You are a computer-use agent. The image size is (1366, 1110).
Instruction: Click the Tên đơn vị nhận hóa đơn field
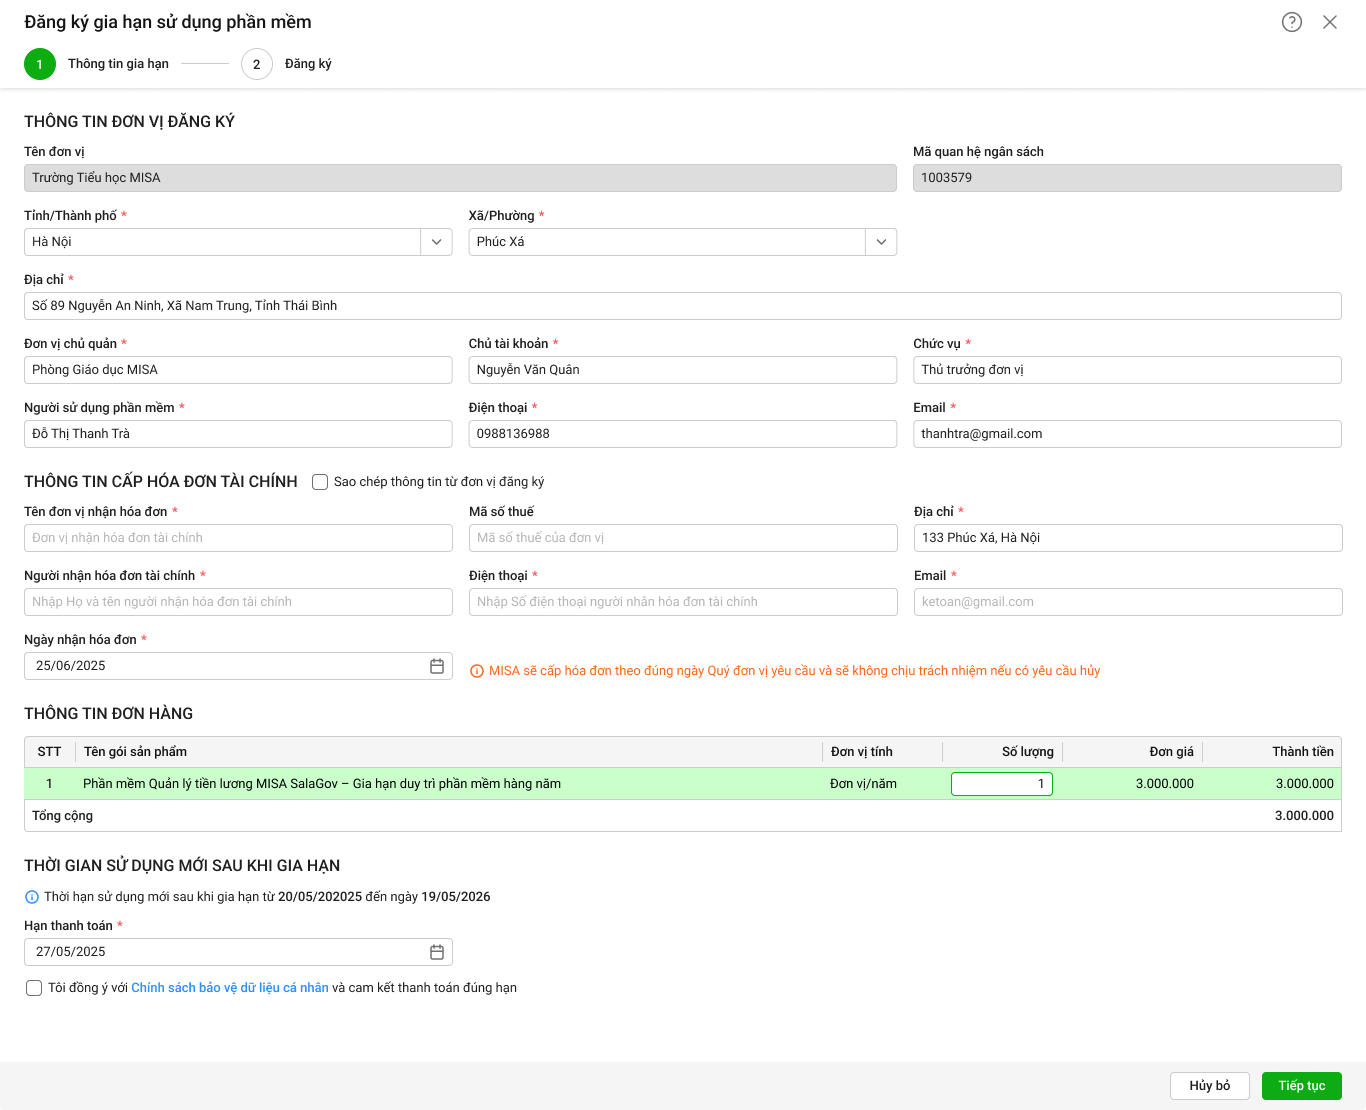238,538
